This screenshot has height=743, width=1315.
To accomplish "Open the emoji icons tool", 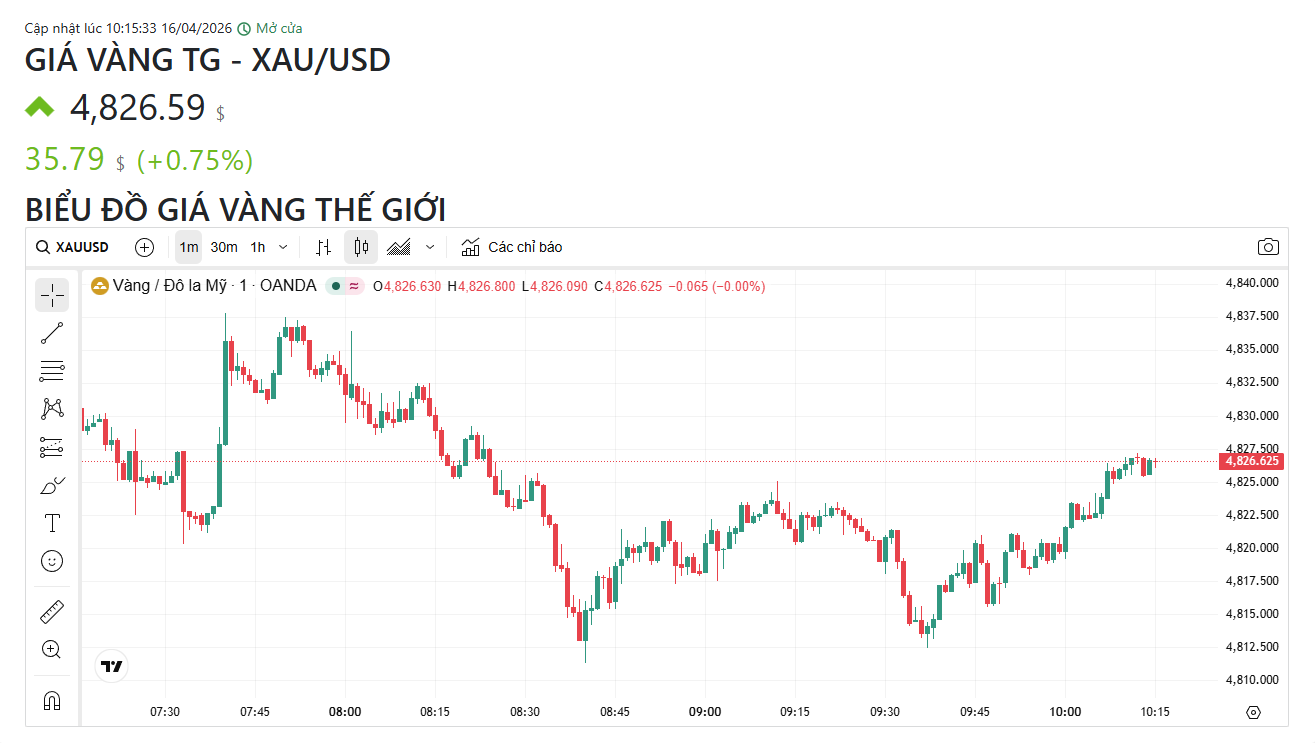I will coord(52,561).
